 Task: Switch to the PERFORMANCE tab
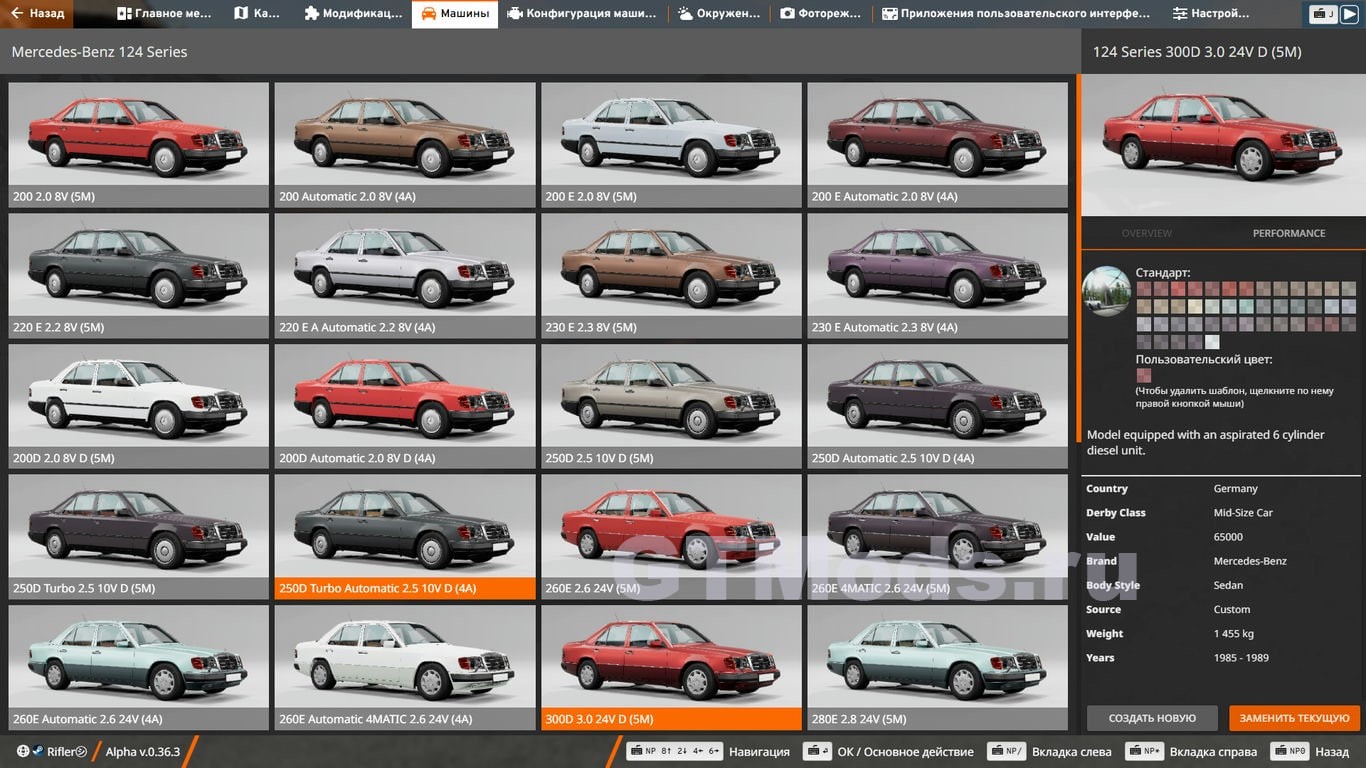pyautogui.click(x=1289, y=233)
